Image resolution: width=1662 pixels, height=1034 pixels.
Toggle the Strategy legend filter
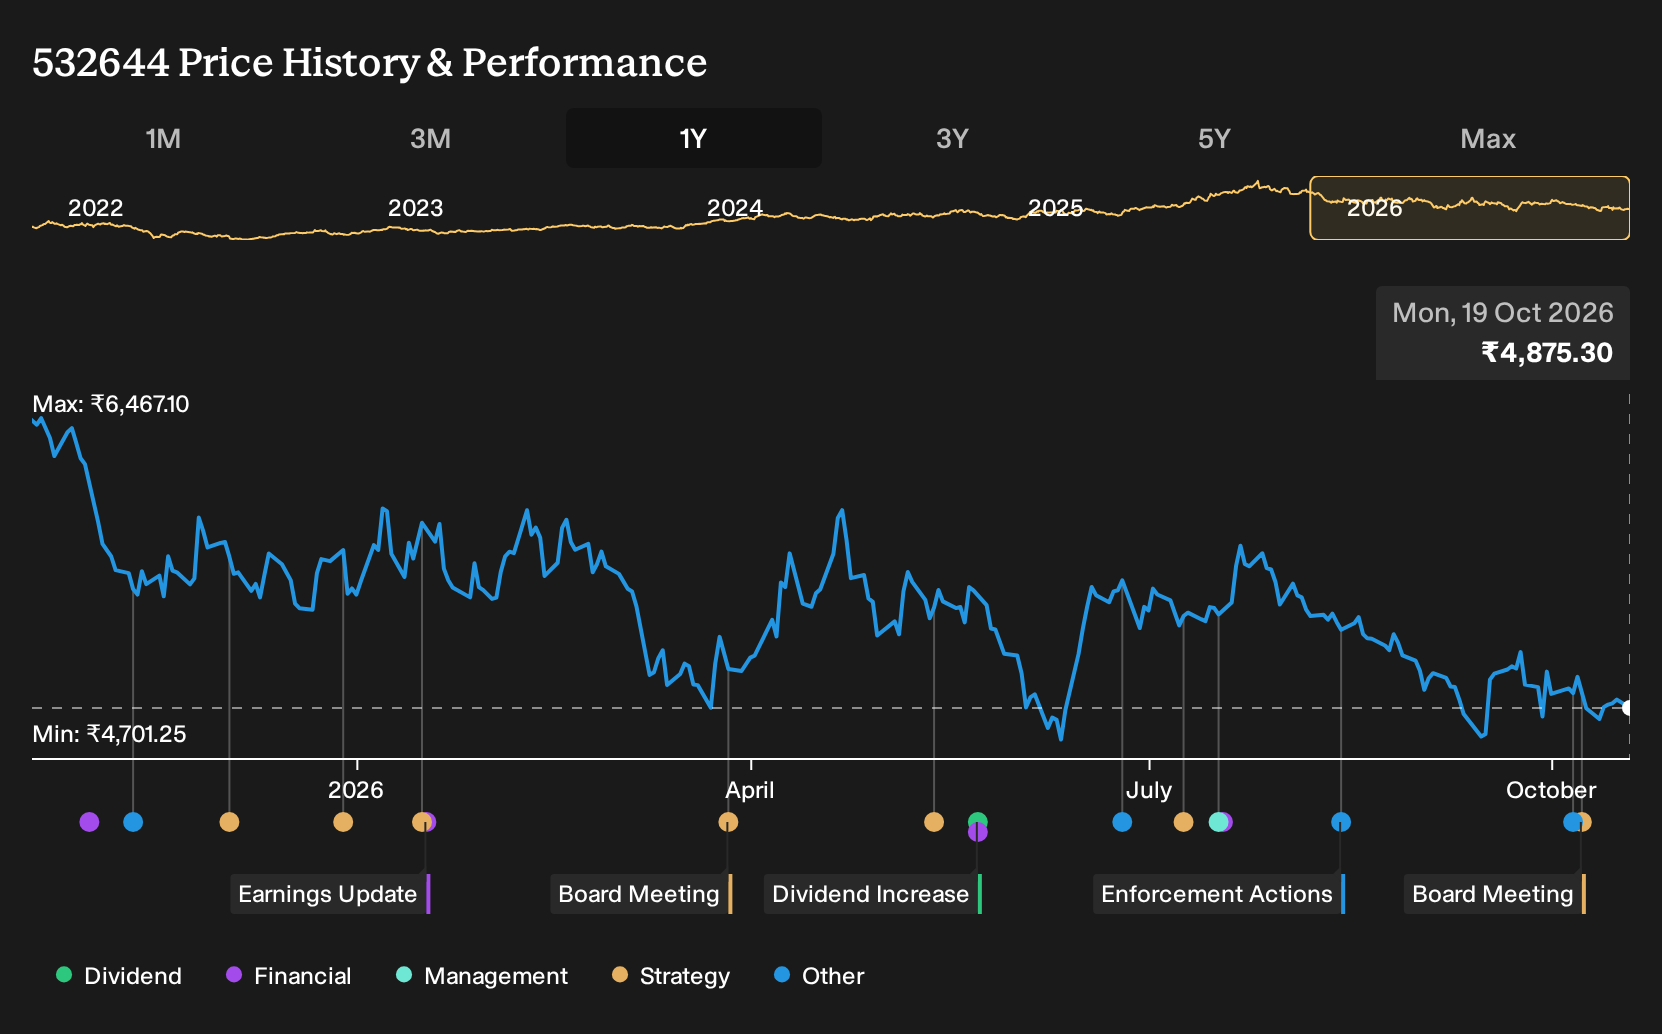[671, 976]
